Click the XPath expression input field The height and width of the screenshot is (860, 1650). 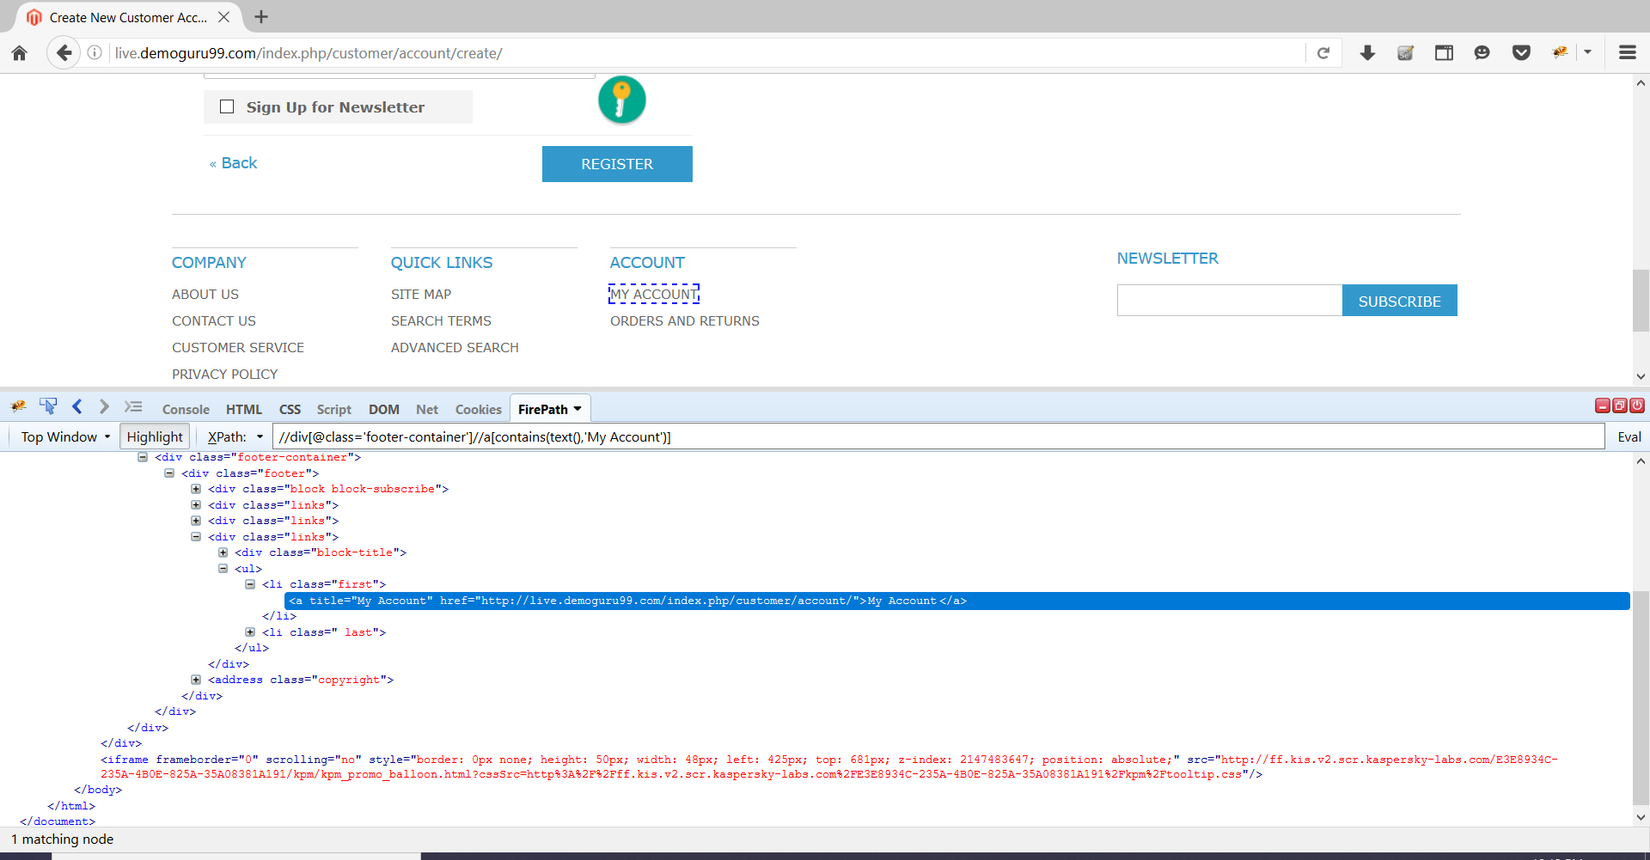(938, 437)
